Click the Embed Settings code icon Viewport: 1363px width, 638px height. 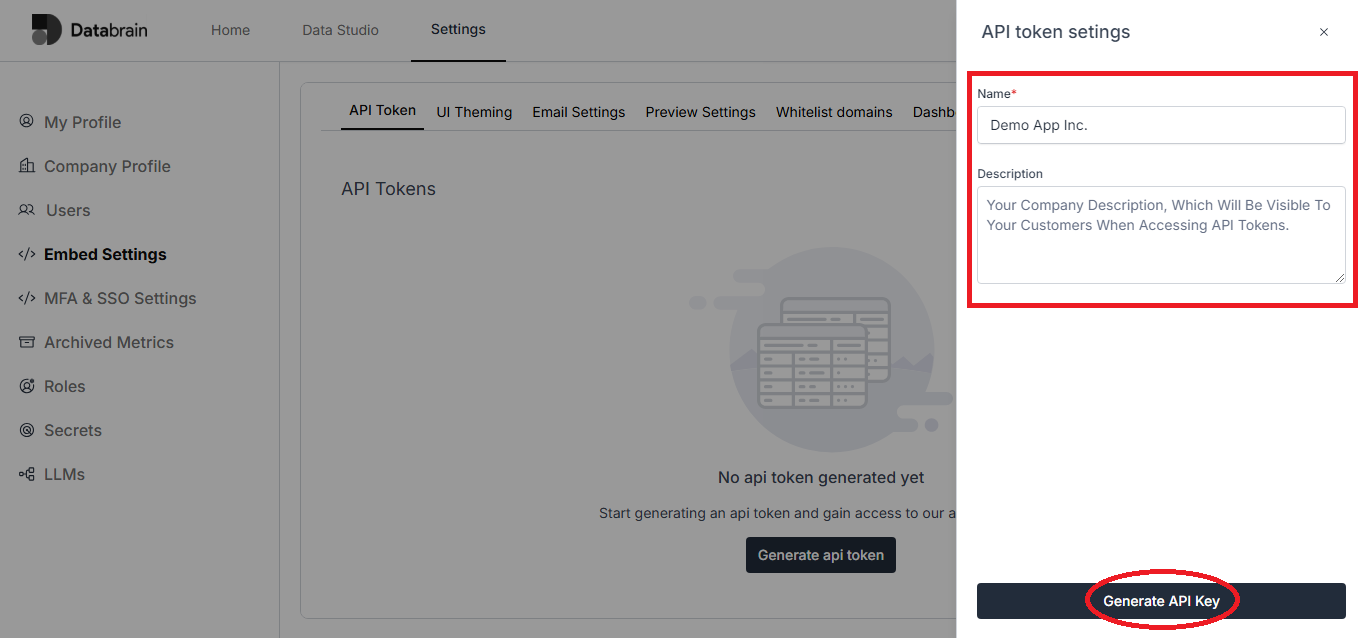click(x=26, y=254)
